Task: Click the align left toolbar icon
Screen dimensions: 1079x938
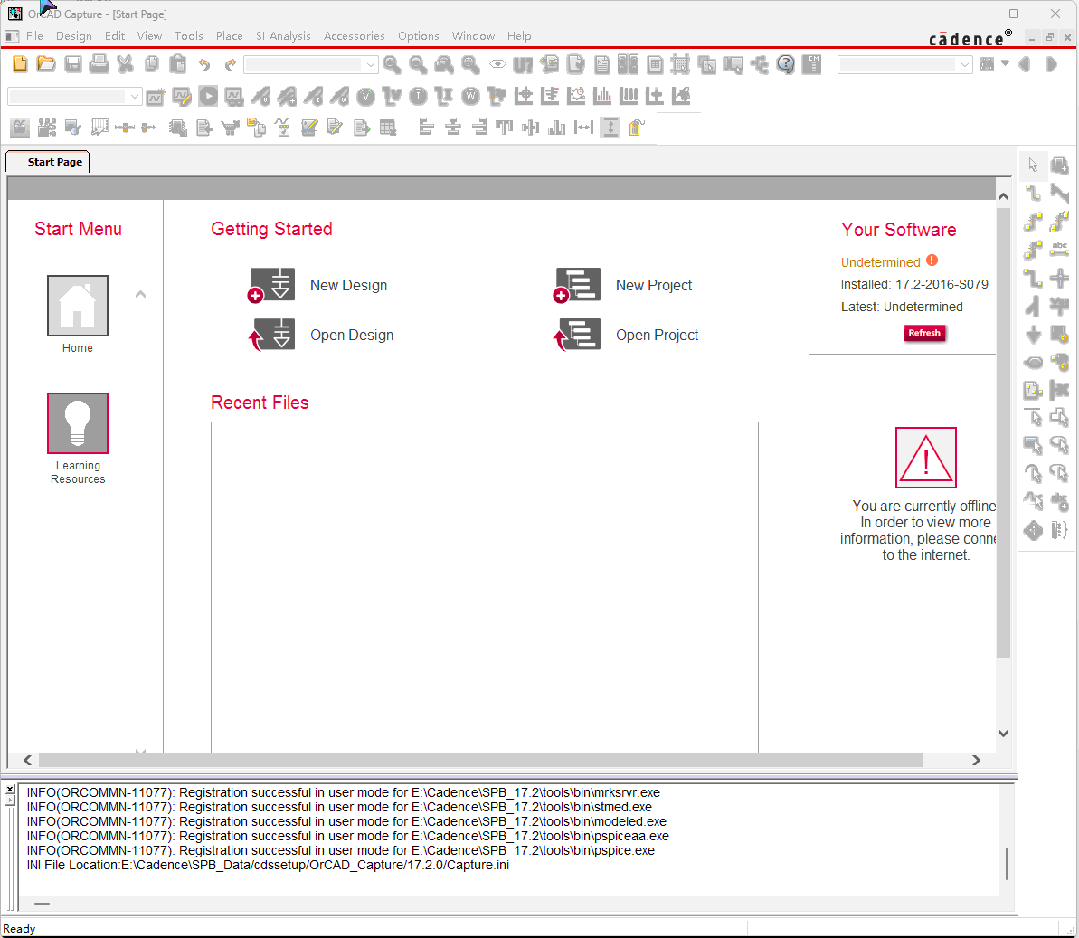Action: coord(427,127)
